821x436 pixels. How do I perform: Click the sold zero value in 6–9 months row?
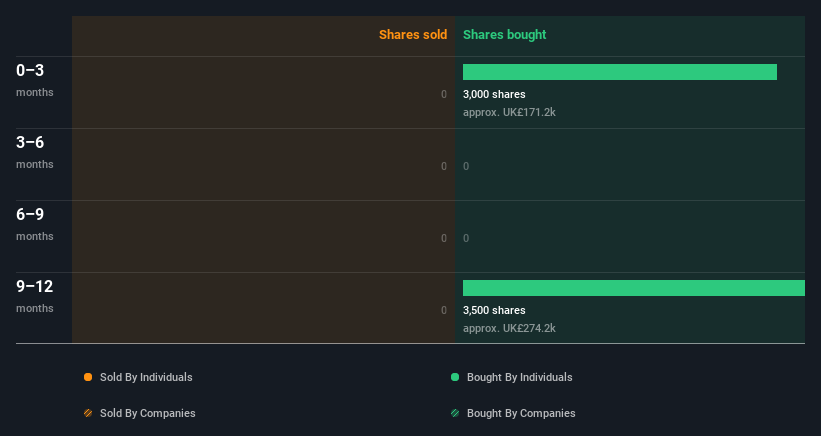click(444, 238)
